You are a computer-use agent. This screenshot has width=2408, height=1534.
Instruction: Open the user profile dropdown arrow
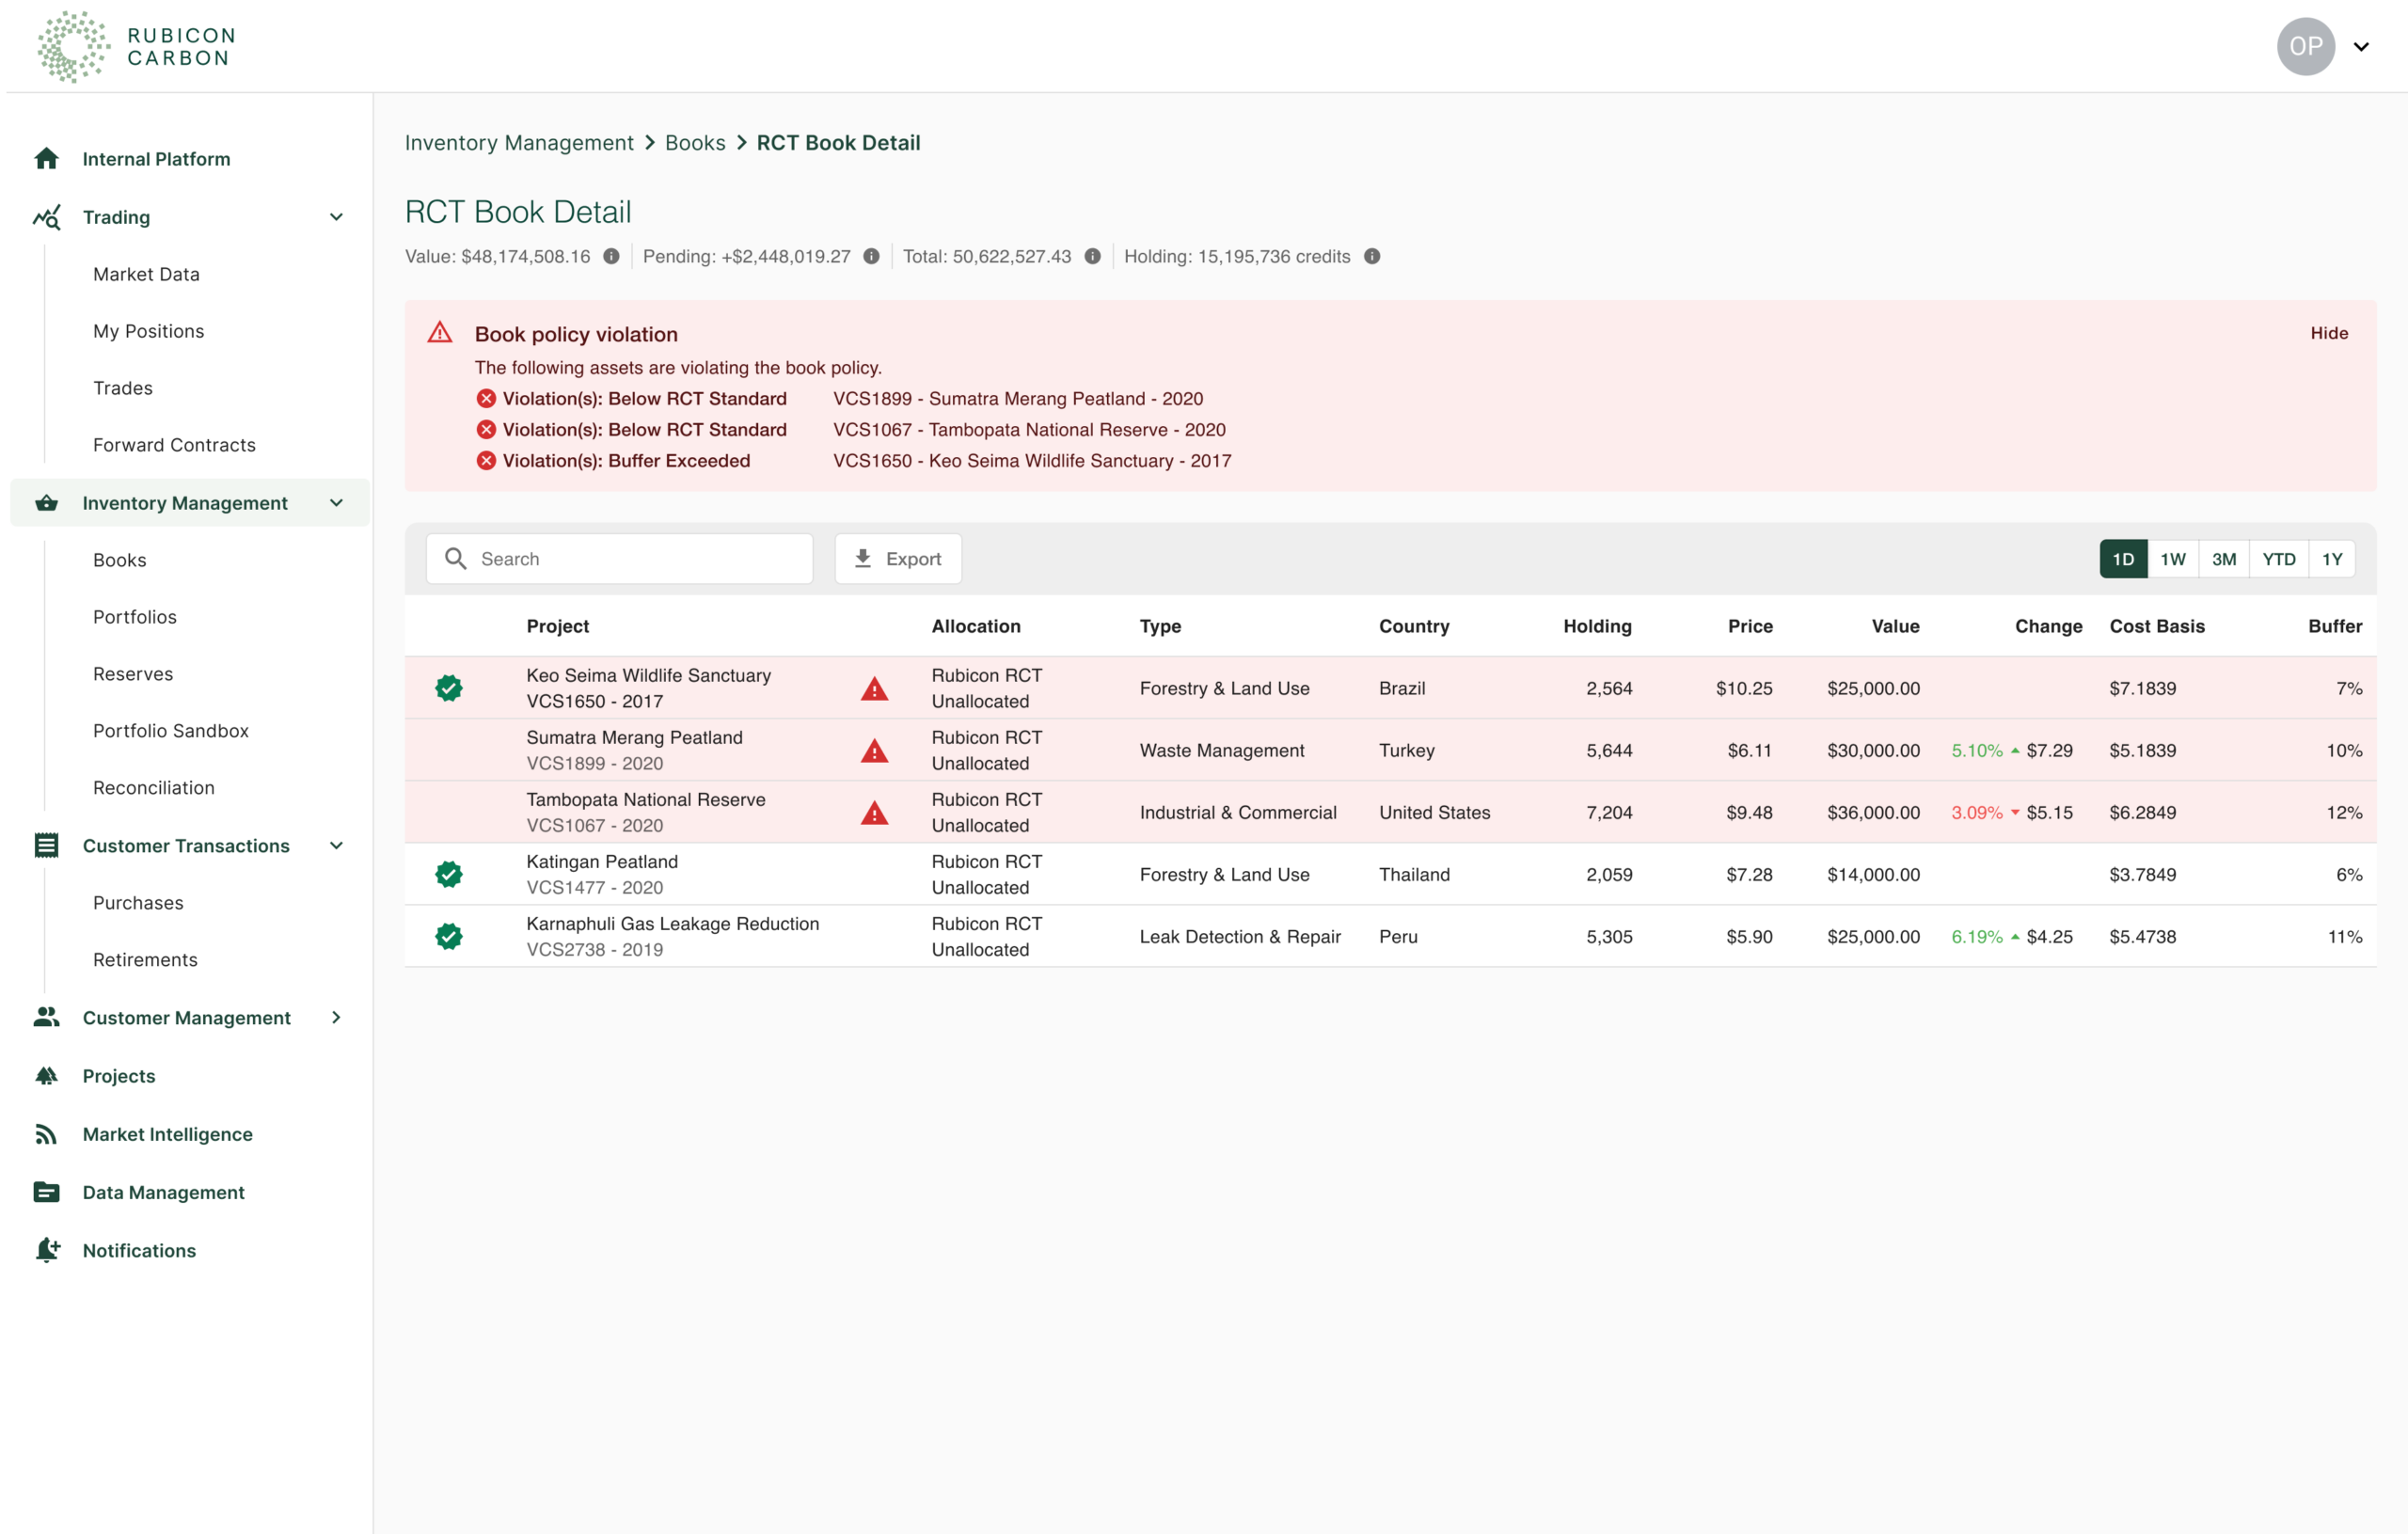[2361, 47]
